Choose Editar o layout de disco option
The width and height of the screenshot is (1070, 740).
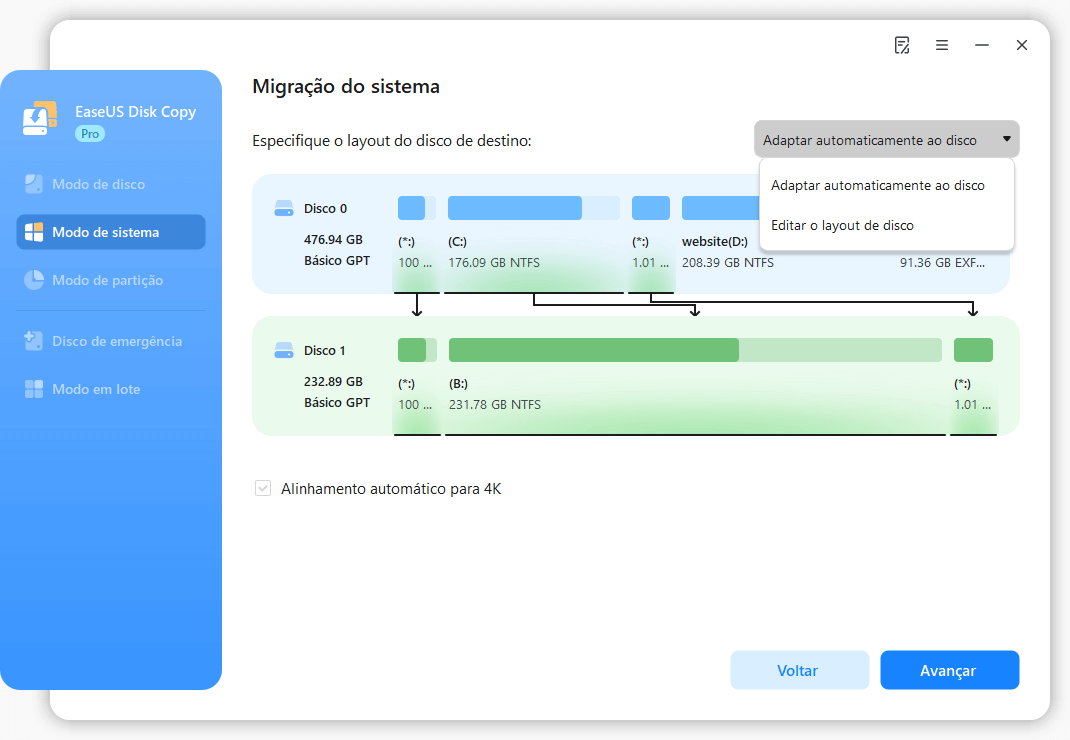click(x=842, y=226)
